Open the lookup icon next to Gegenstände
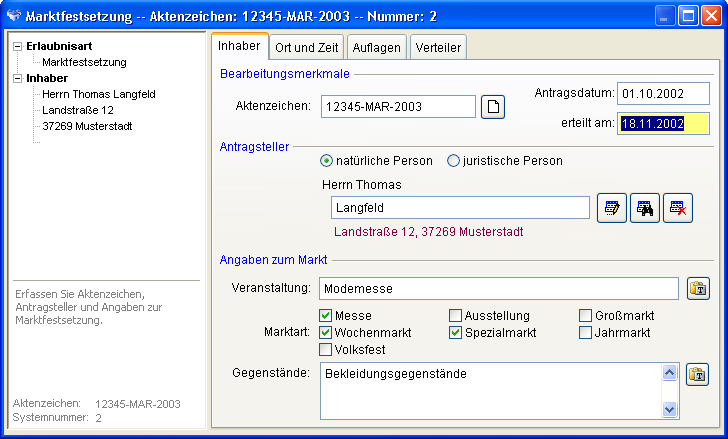The width and height of the screenshot is (728, 439). 697,375
